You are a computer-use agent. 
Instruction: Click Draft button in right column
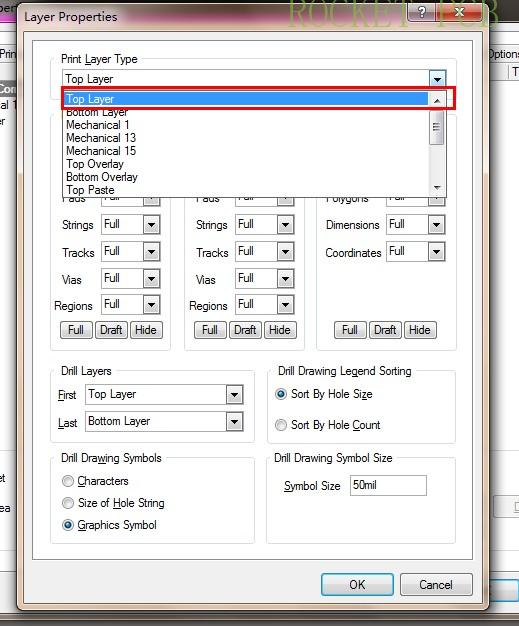pyautogui.click(x=385, y=330)
